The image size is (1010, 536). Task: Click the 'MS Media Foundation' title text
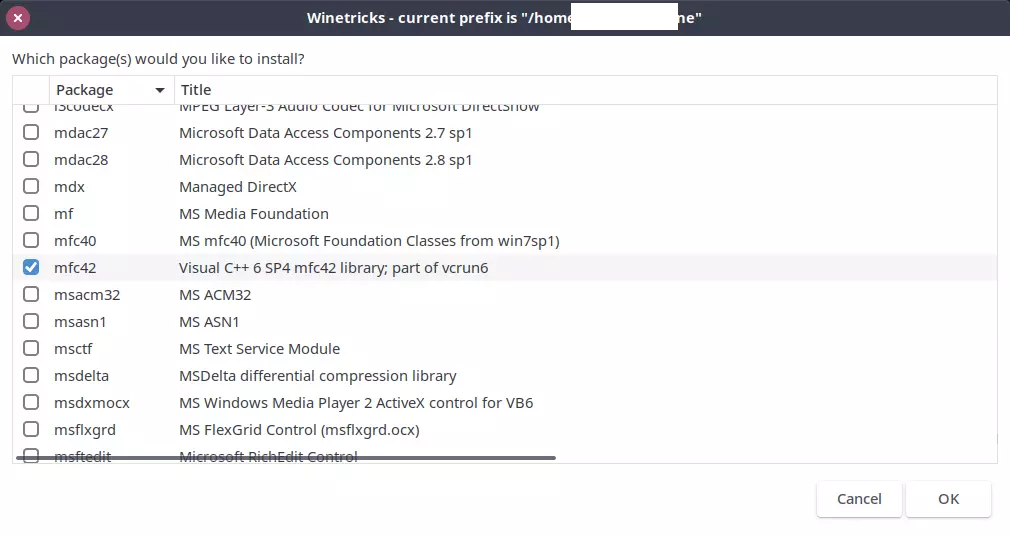[254, 214]
